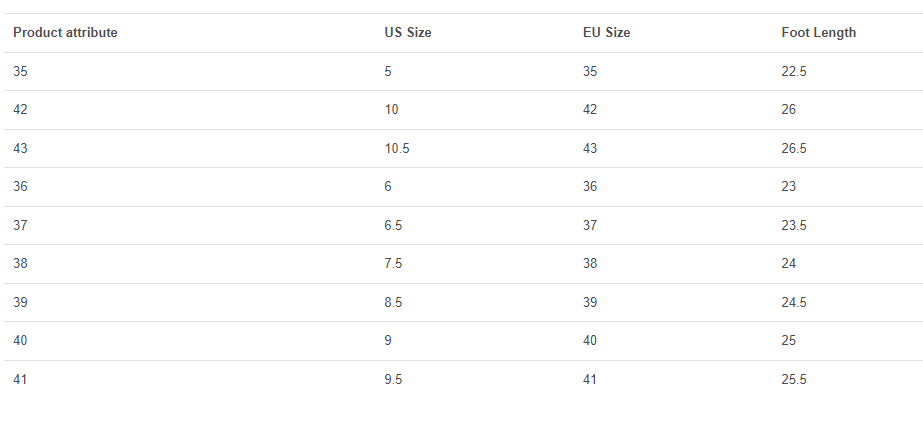Click the Foot Length column header

click(818, 33)
